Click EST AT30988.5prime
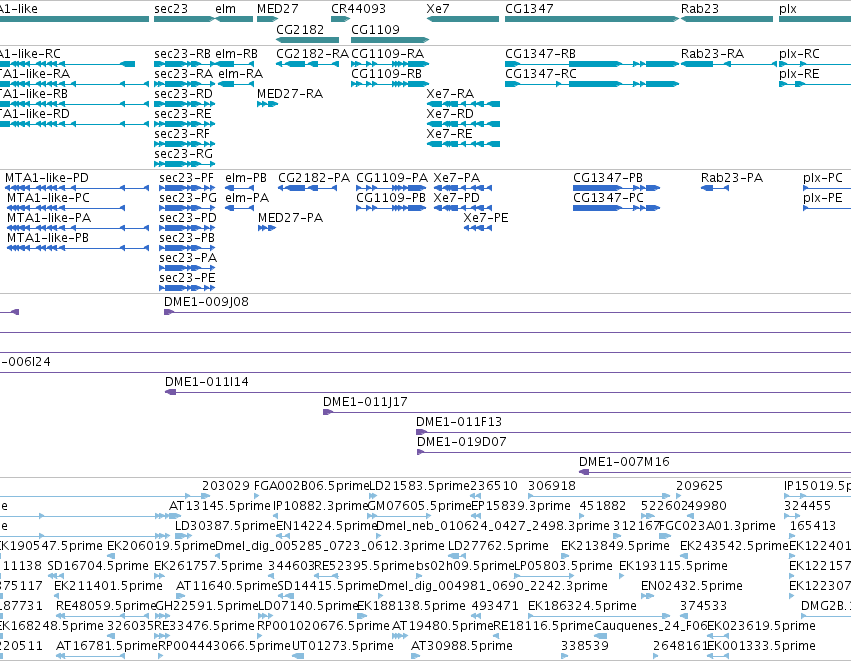This screenshot has height=661, width=851. point(461,645)
